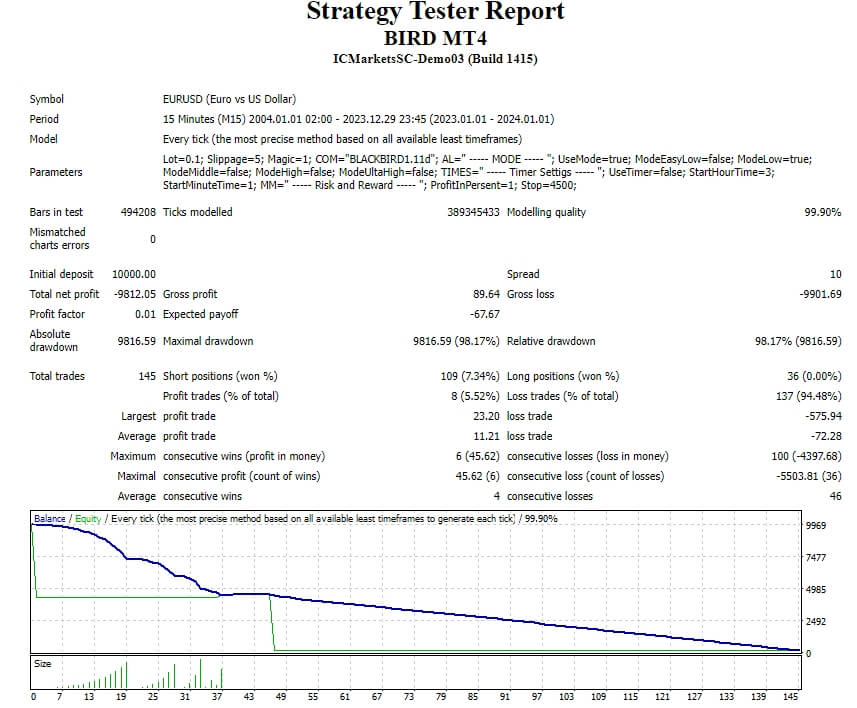Image resolution: width=857 pixels, height=708 pixels.
Task: Select the 9969 axis value on the chart
Action: 818,524
